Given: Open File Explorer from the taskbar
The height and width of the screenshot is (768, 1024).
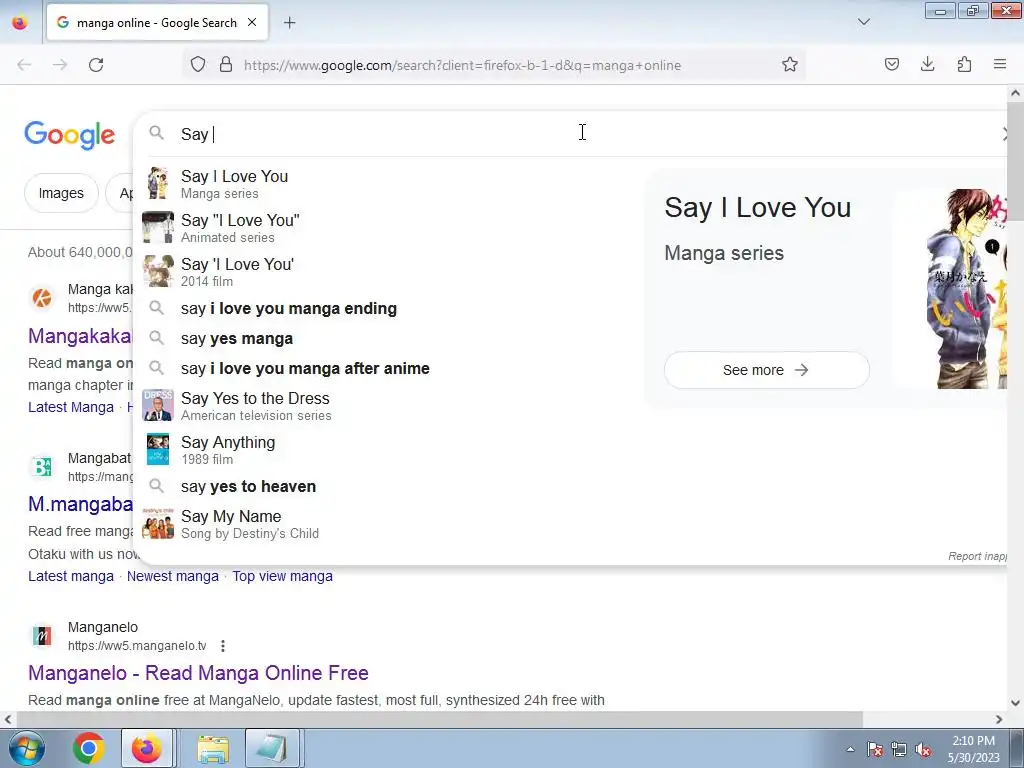Looking at the screenshot, I should (x=213, y=748).
